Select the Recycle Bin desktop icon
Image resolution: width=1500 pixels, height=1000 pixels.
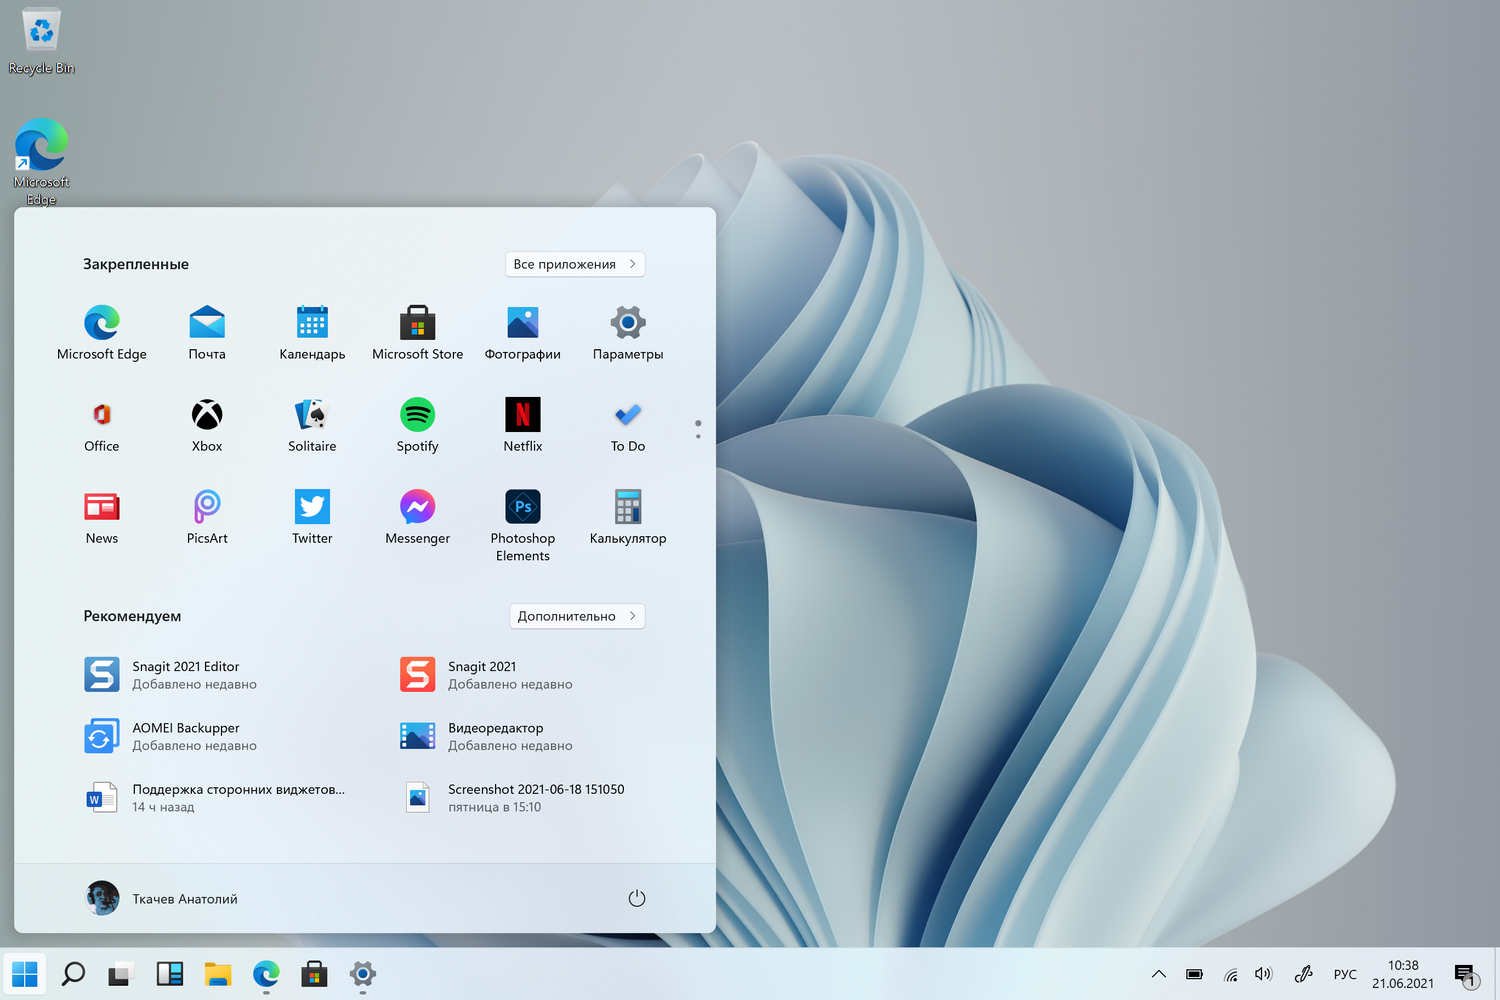coord(41,42)
